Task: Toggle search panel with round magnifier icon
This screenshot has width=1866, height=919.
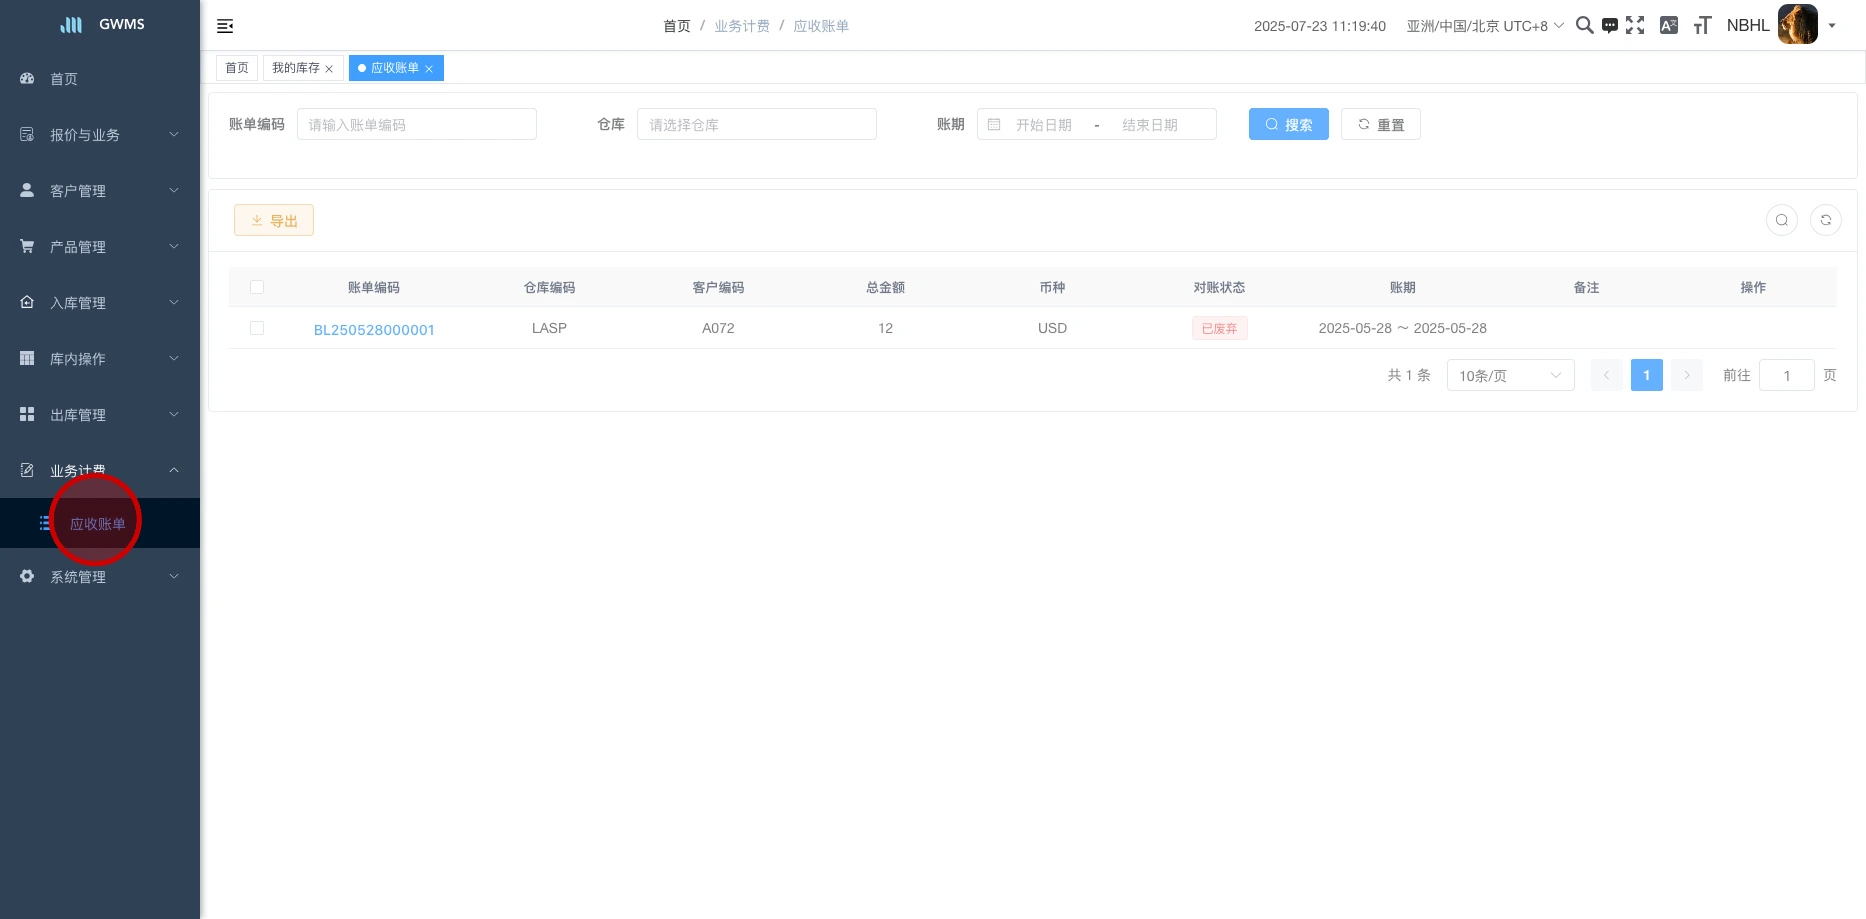Action: [x=1781, y=220]
